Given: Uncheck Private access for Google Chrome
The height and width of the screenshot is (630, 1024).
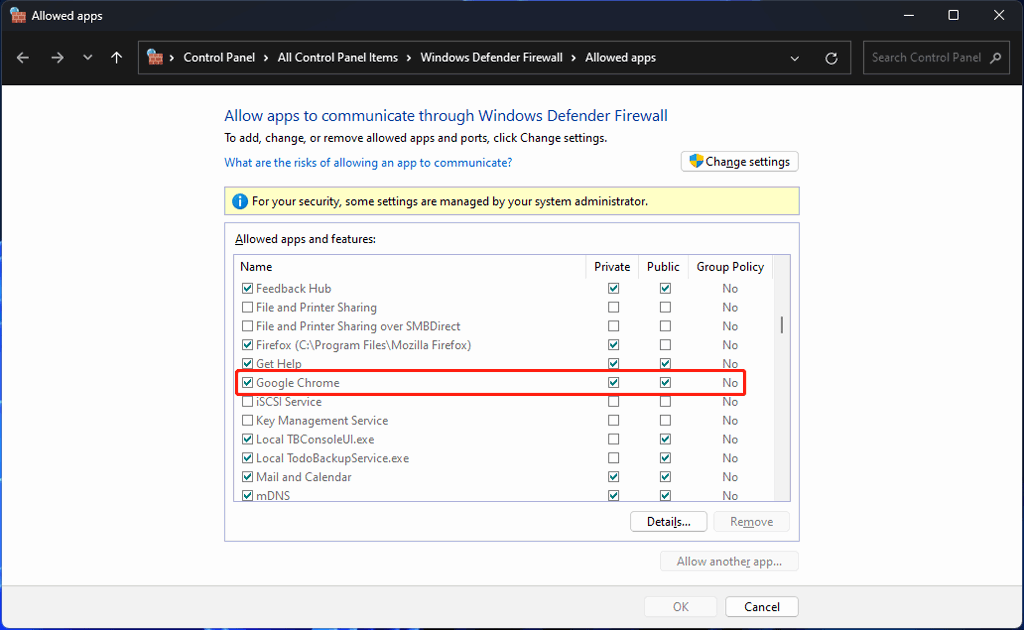Looking at the screenshot, I should tap(613, 382).
